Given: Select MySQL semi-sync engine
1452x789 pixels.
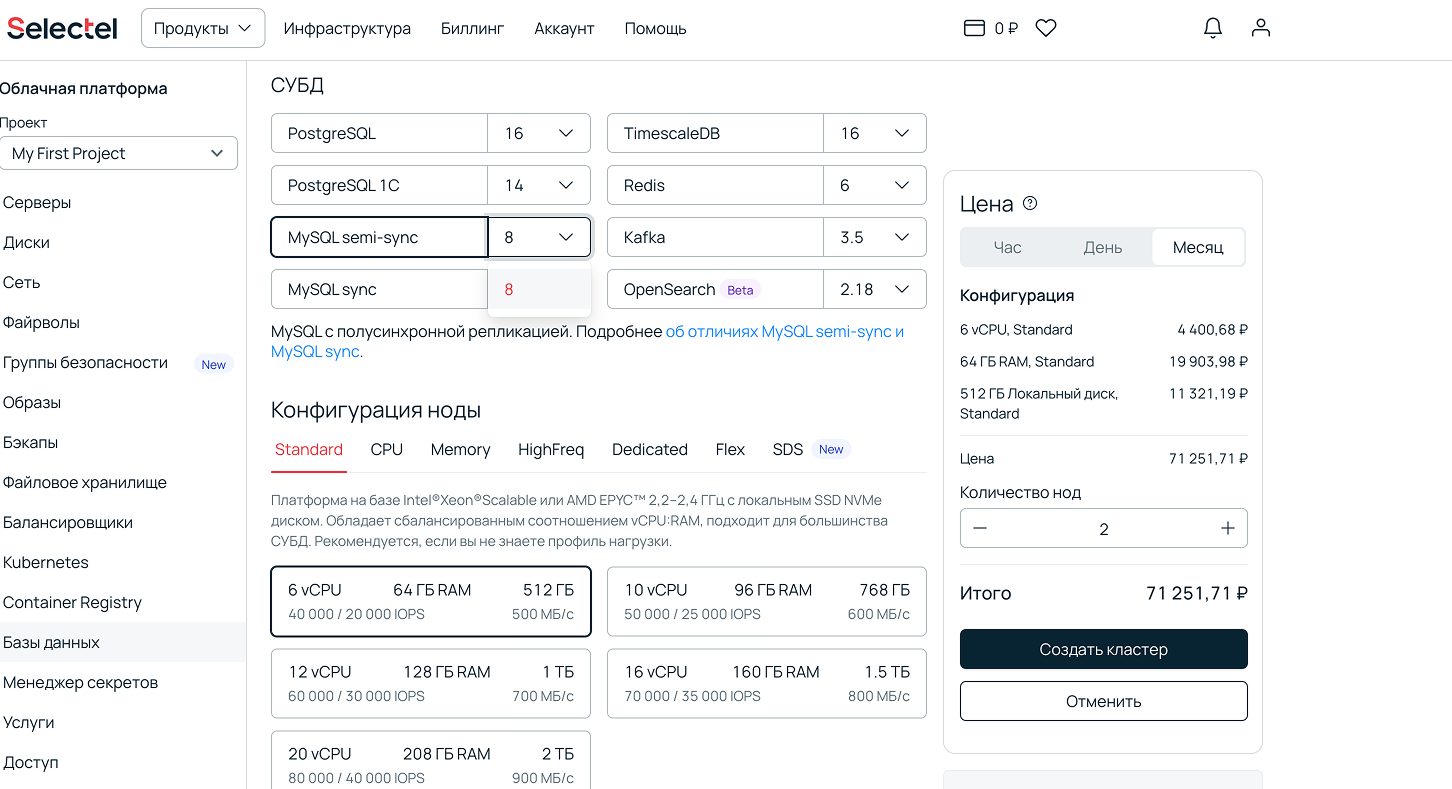Looking at the screenshot, I should point(379,237).
